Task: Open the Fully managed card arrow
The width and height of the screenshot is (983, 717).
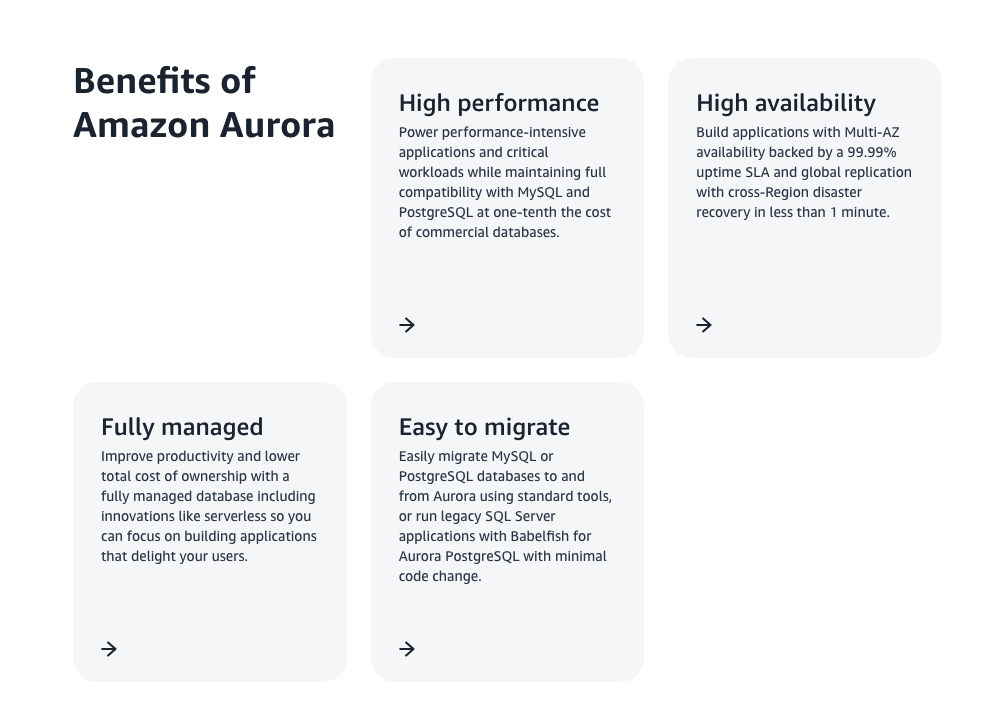Action: 109,649
